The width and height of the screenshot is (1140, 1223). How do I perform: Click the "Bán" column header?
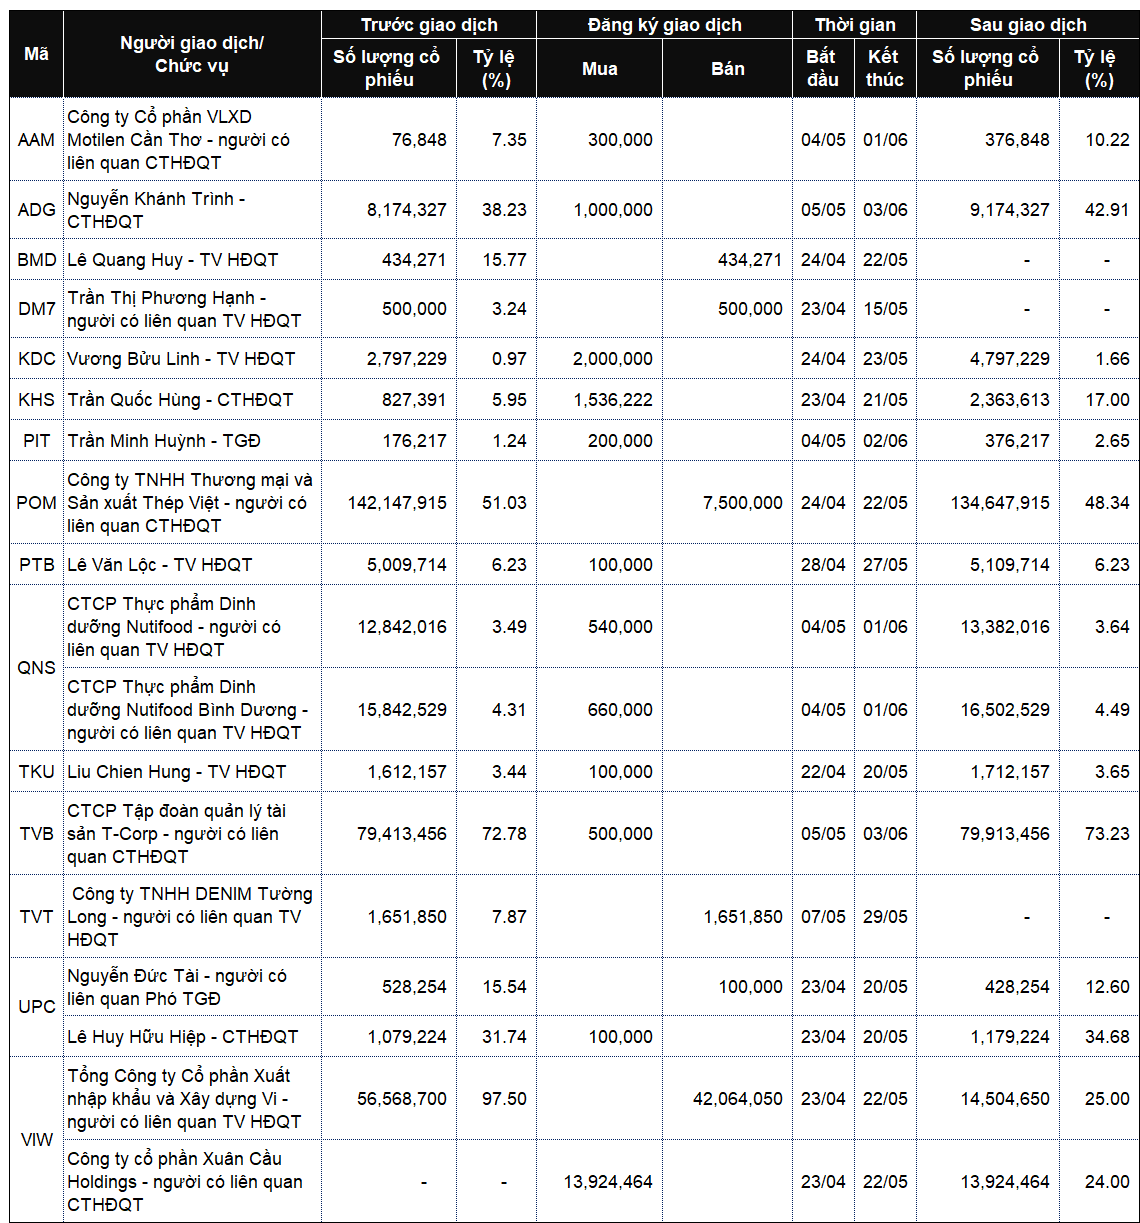tap(727, 69)
